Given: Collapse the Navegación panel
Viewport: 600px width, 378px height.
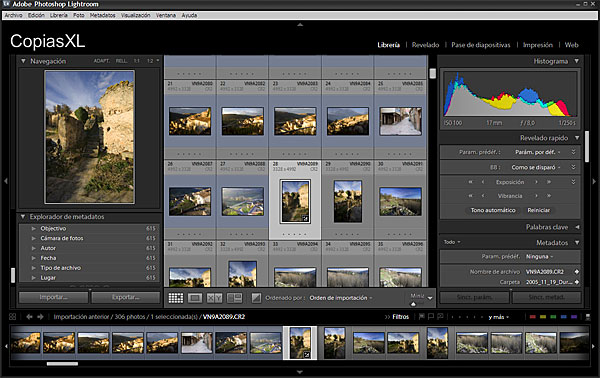Looking at the screenshot, I should point(23,61).
